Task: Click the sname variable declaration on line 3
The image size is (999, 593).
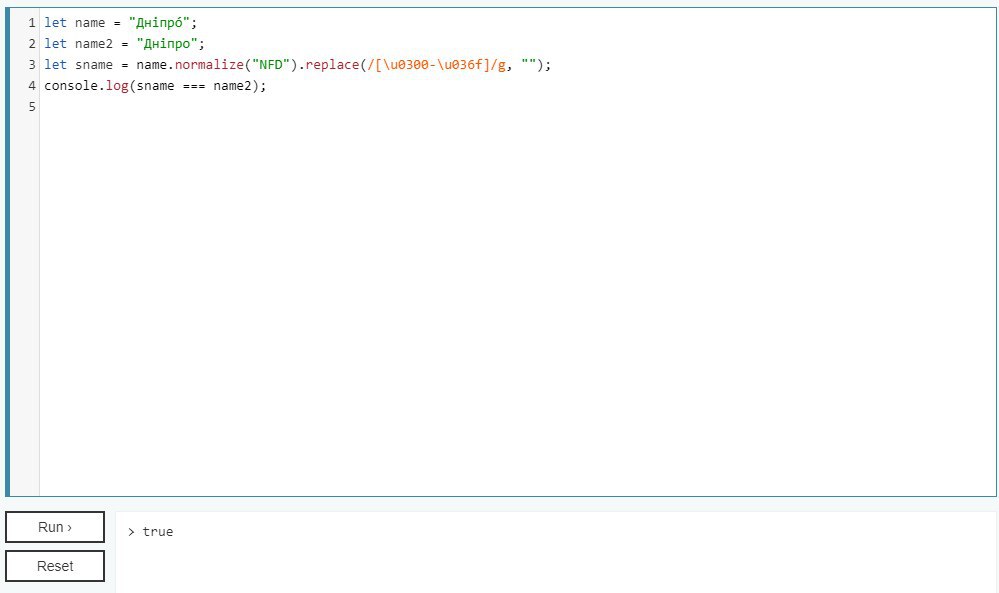Action: 94,65
